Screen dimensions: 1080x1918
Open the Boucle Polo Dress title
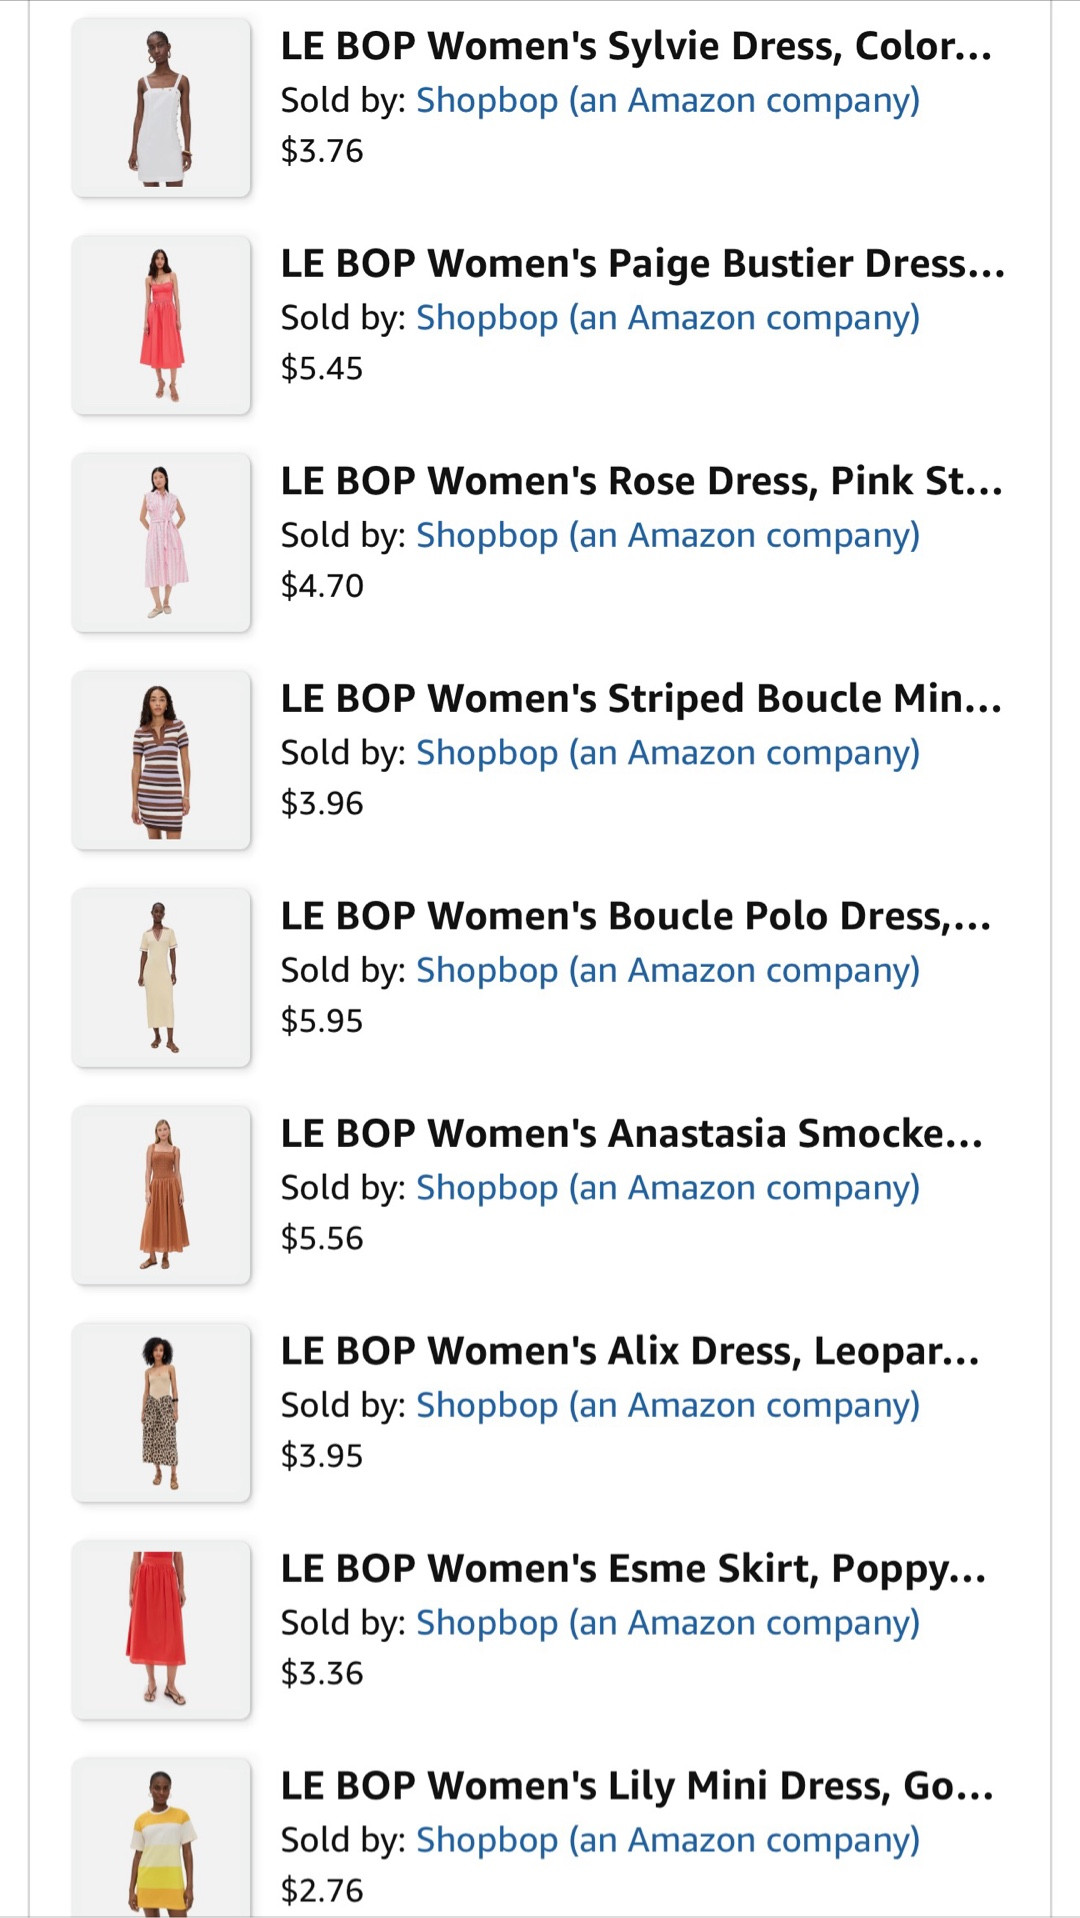[x=636, y=916]
